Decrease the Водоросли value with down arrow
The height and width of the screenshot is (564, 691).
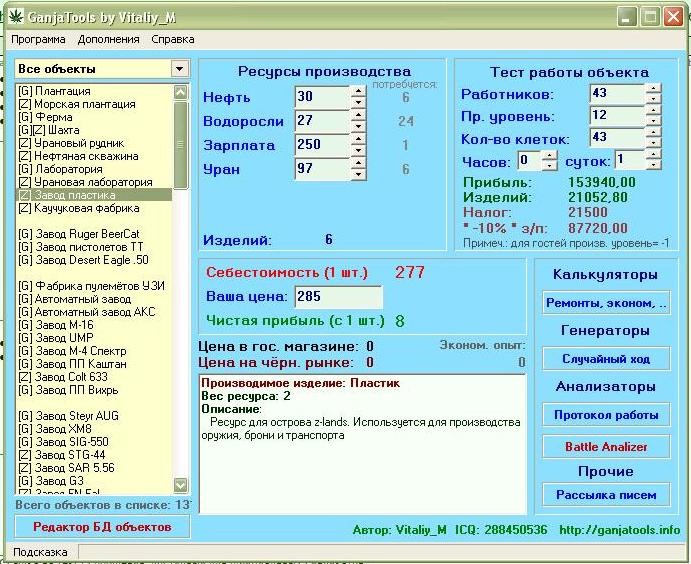coord(358,126)
